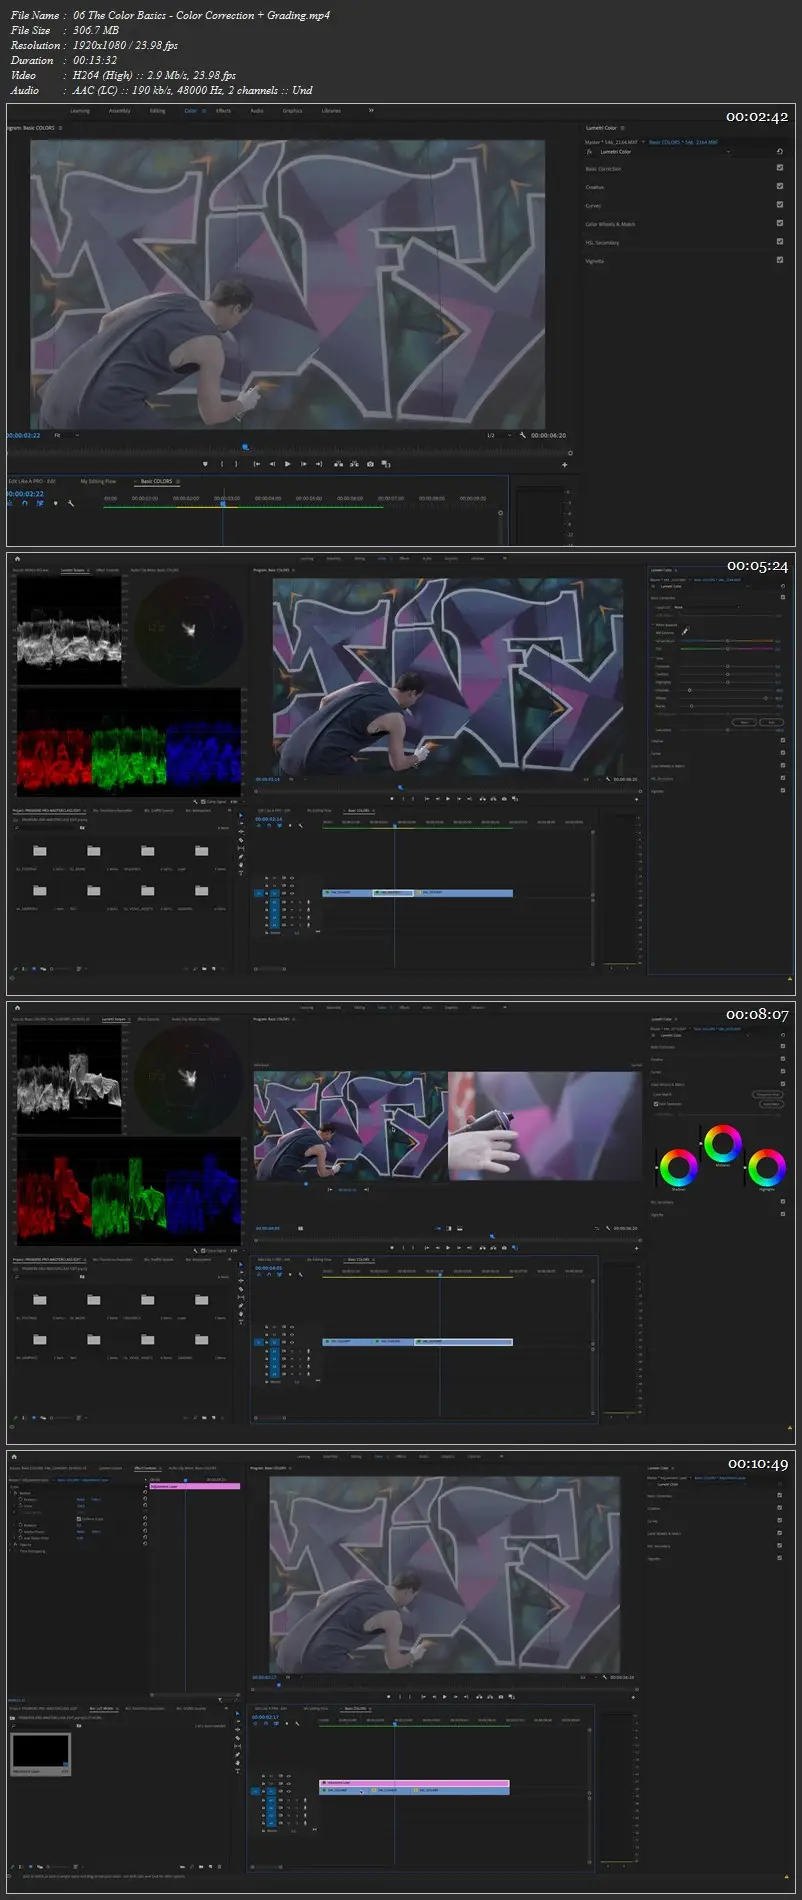Disable HSL Secondary checkbox in the 00:02:42 frame
This screenshot has width=802, height=1900.
point(780,241)
